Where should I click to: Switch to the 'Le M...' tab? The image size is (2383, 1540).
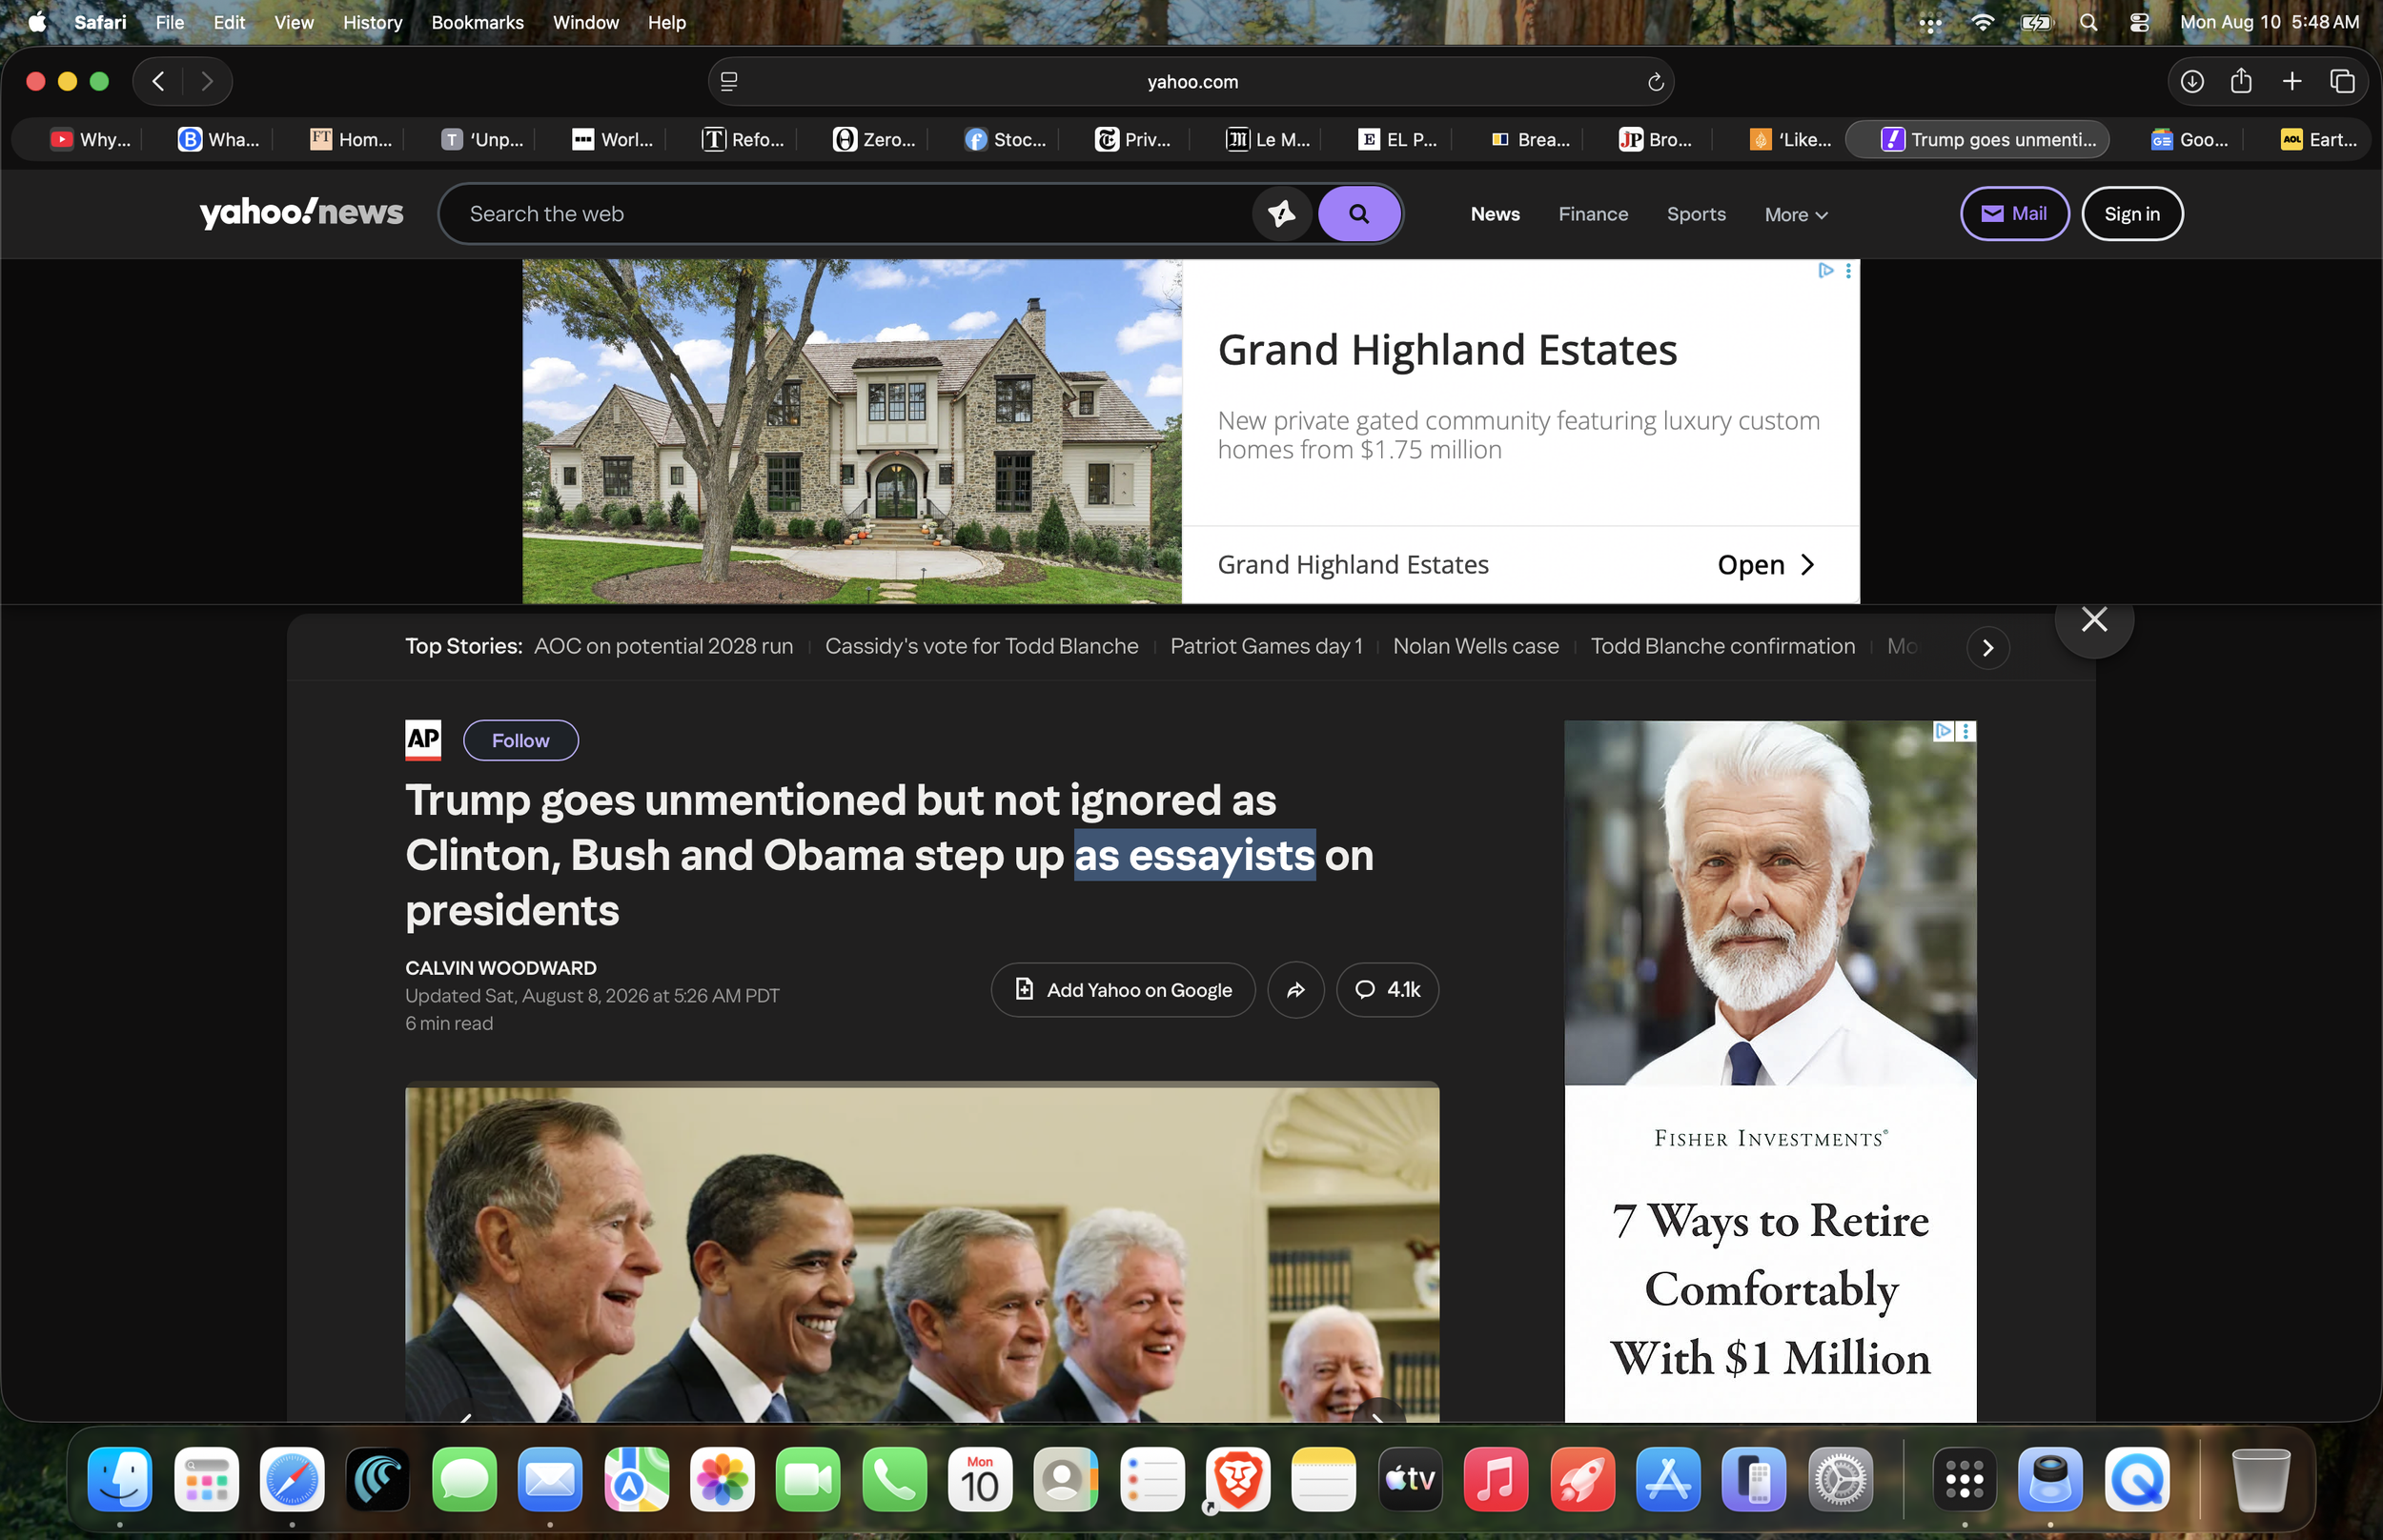(x=1267, y=139)
